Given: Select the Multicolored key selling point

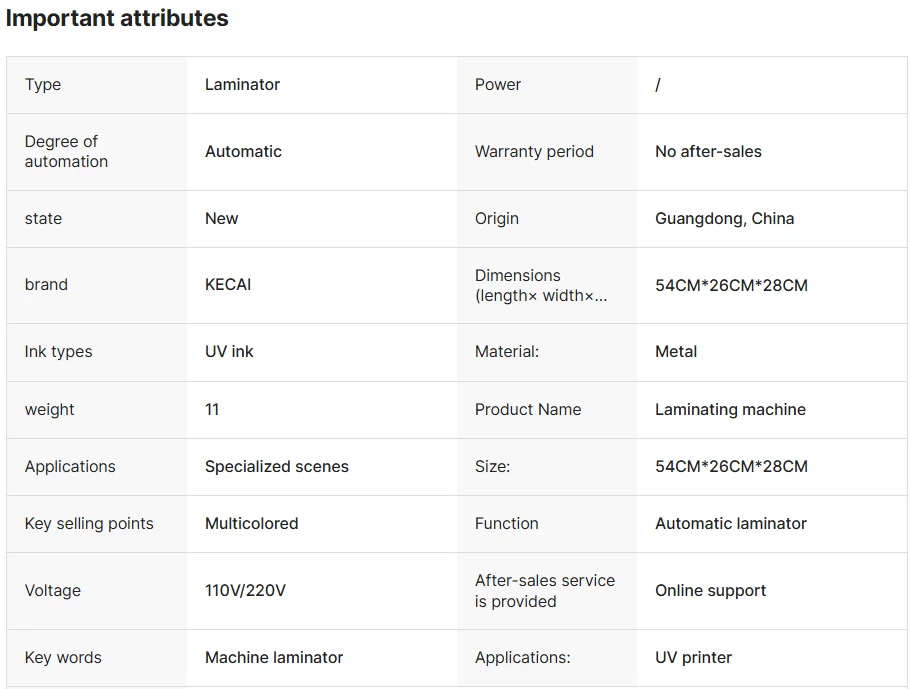Looking at the screenshot, I should pos(251,524).
